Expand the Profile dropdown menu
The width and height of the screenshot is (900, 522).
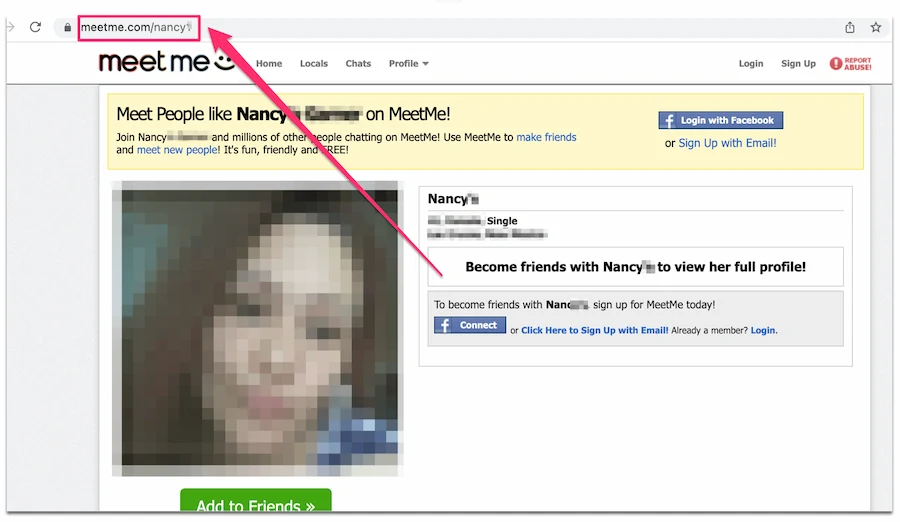point(409,64)
